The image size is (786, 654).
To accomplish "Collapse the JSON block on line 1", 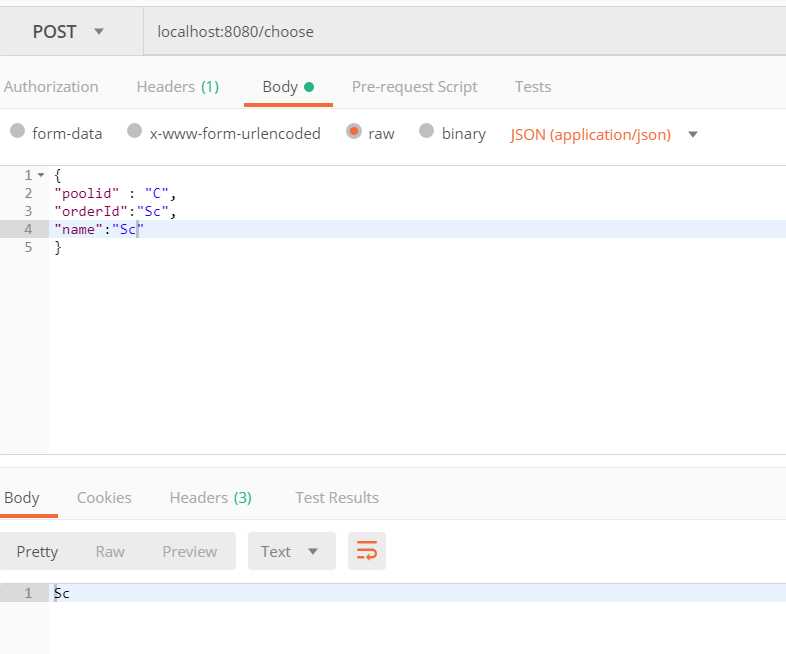I will (41, 175).
